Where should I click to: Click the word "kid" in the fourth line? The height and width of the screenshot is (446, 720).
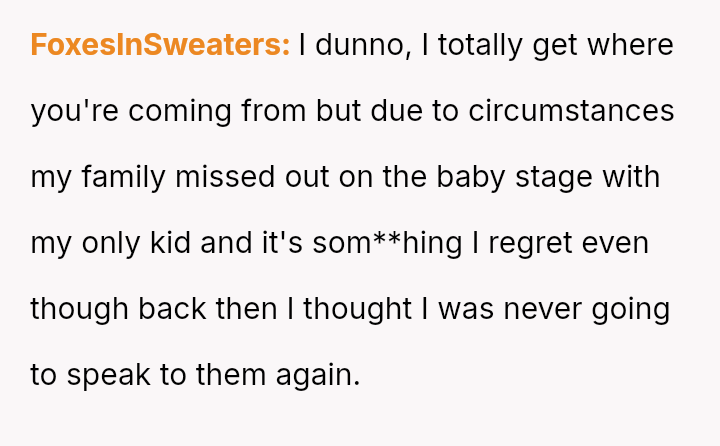point(170,243)
